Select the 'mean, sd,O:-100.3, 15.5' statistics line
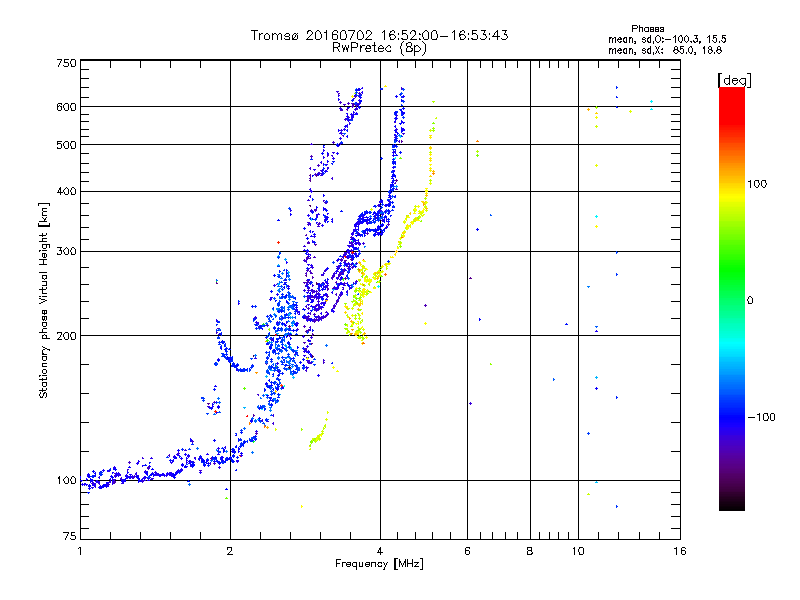800x600 pixels. [667, 39]
